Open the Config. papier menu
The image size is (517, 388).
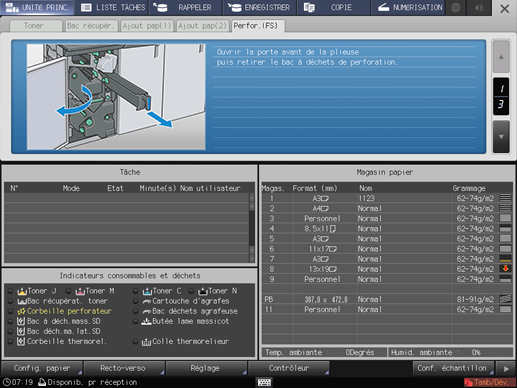coord(42,368)
